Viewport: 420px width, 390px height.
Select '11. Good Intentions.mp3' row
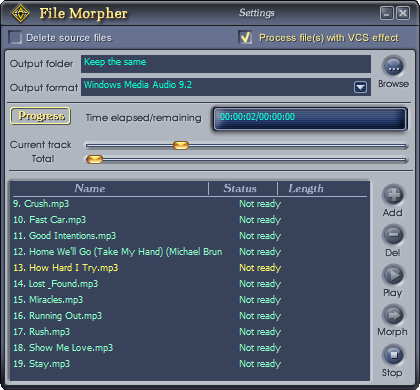tap(190, 236)
